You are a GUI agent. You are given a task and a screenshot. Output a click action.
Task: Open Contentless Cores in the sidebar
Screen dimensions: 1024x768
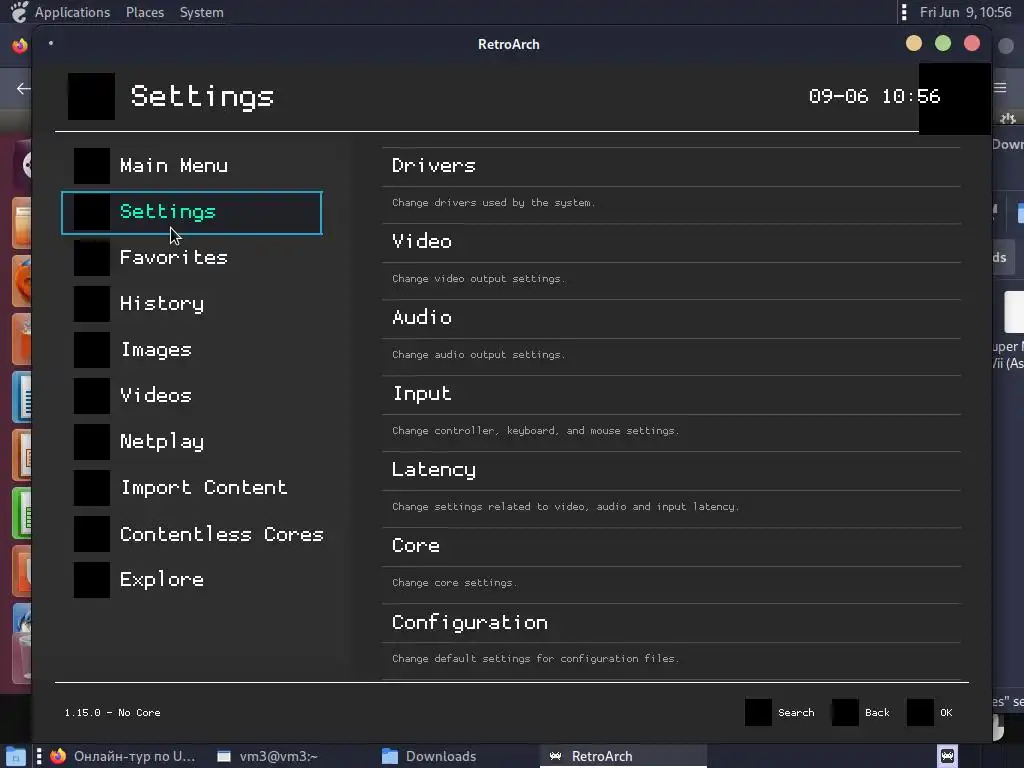pyautogui.click(x=191, y=534)
